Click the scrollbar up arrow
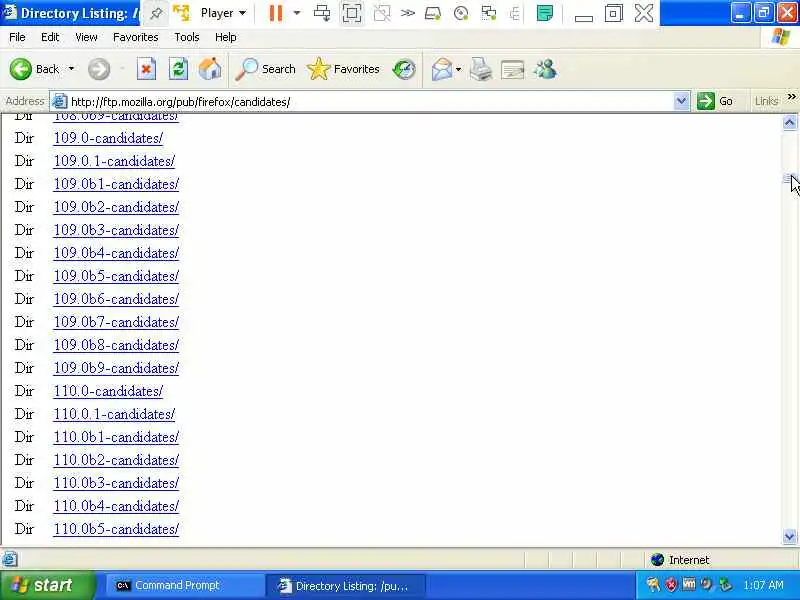Image resolution: width=800 pixels, height=600 pixels. point(789,122)
